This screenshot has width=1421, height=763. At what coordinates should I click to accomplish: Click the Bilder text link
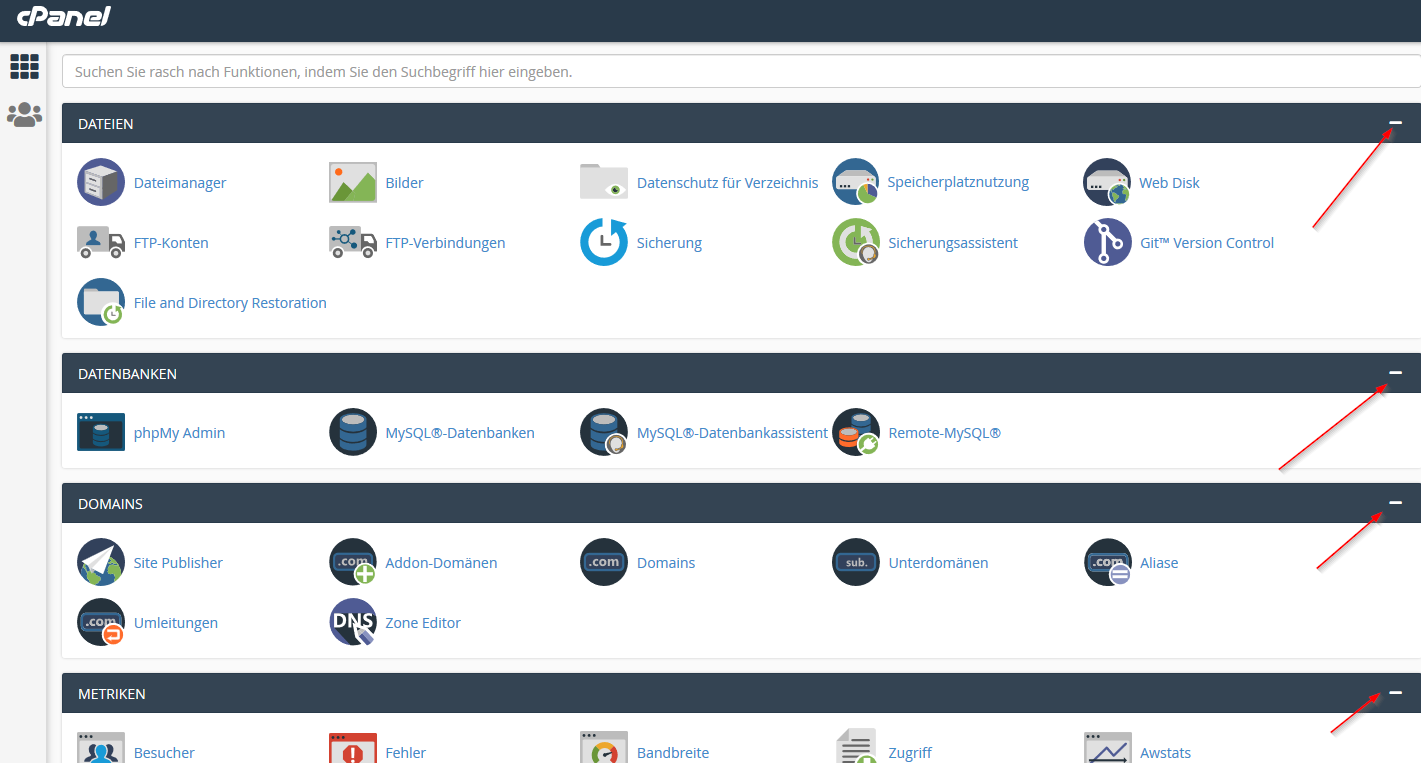(404, 183)
